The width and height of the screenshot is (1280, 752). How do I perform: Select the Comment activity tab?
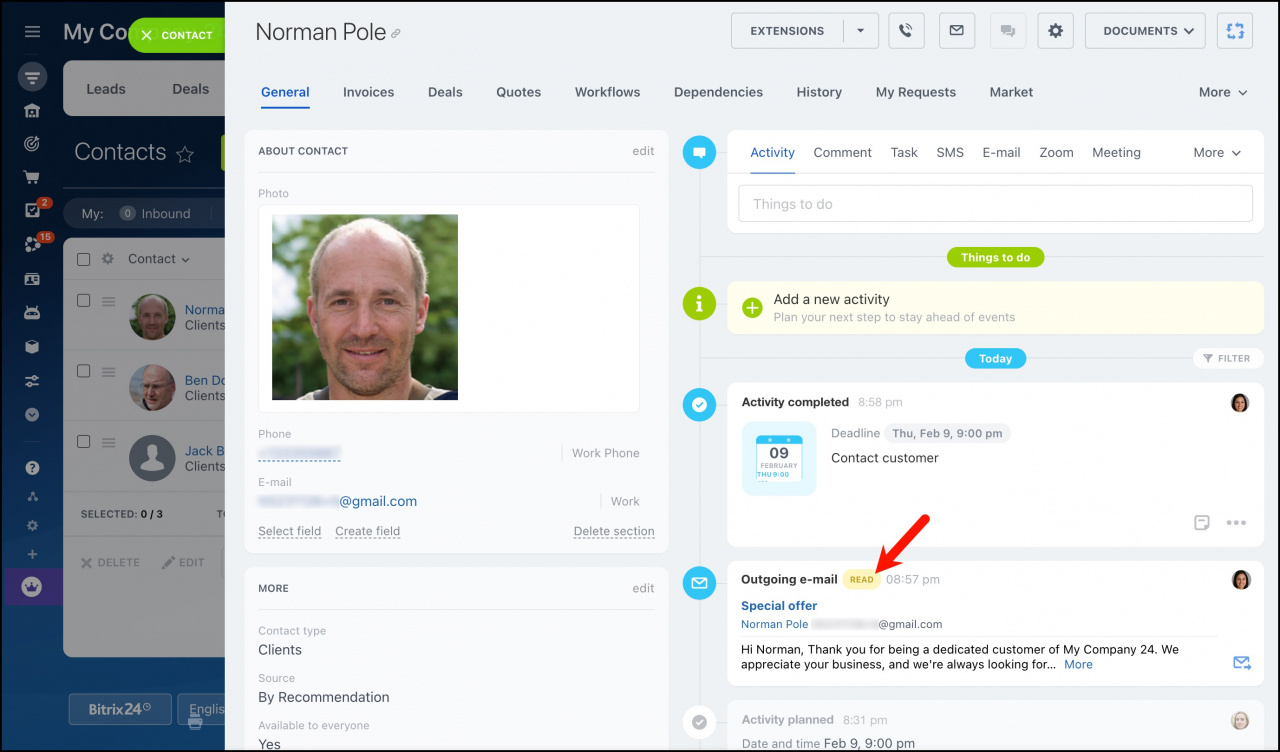click(x=842, y=153)
